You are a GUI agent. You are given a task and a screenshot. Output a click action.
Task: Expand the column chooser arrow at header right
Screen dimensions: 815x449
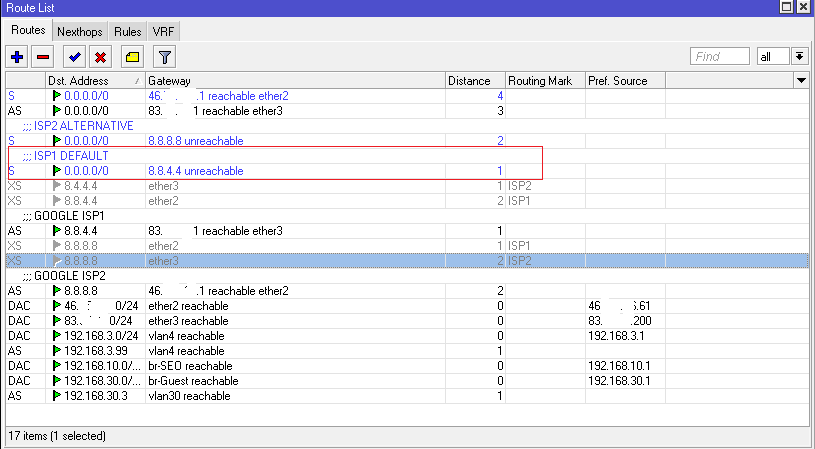pyautogui.click(x=800, y=80)
